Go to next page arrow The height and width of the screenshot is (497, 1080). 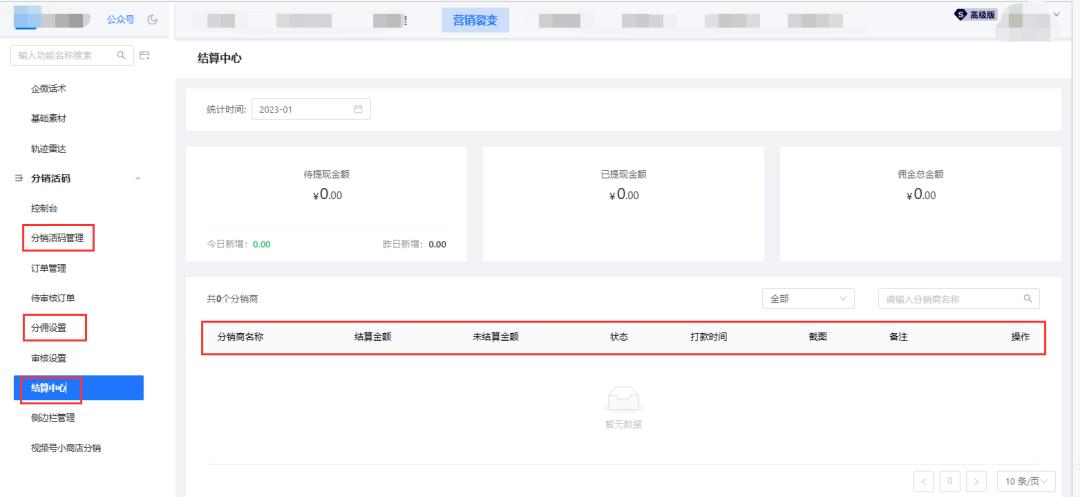click(976, 480)
